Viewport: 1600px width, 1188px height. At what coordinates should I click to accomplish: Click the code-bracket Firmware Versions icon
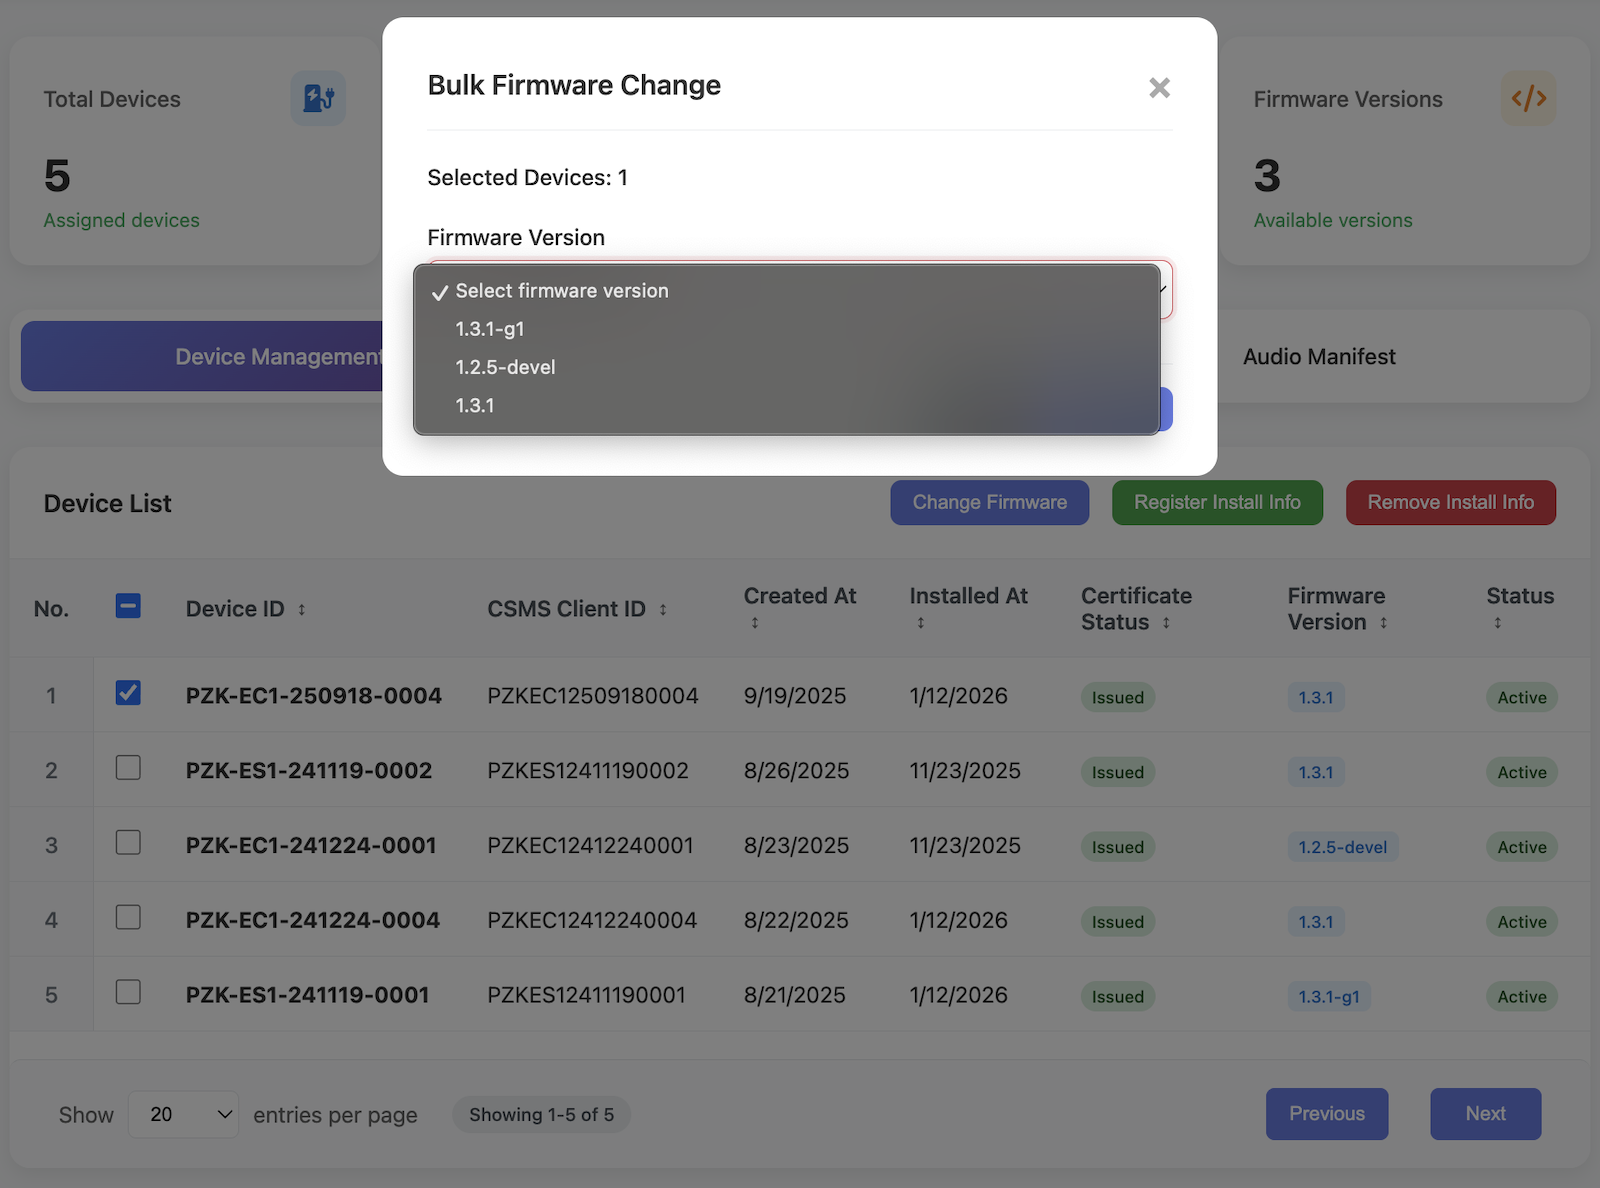pos(1528,98)
